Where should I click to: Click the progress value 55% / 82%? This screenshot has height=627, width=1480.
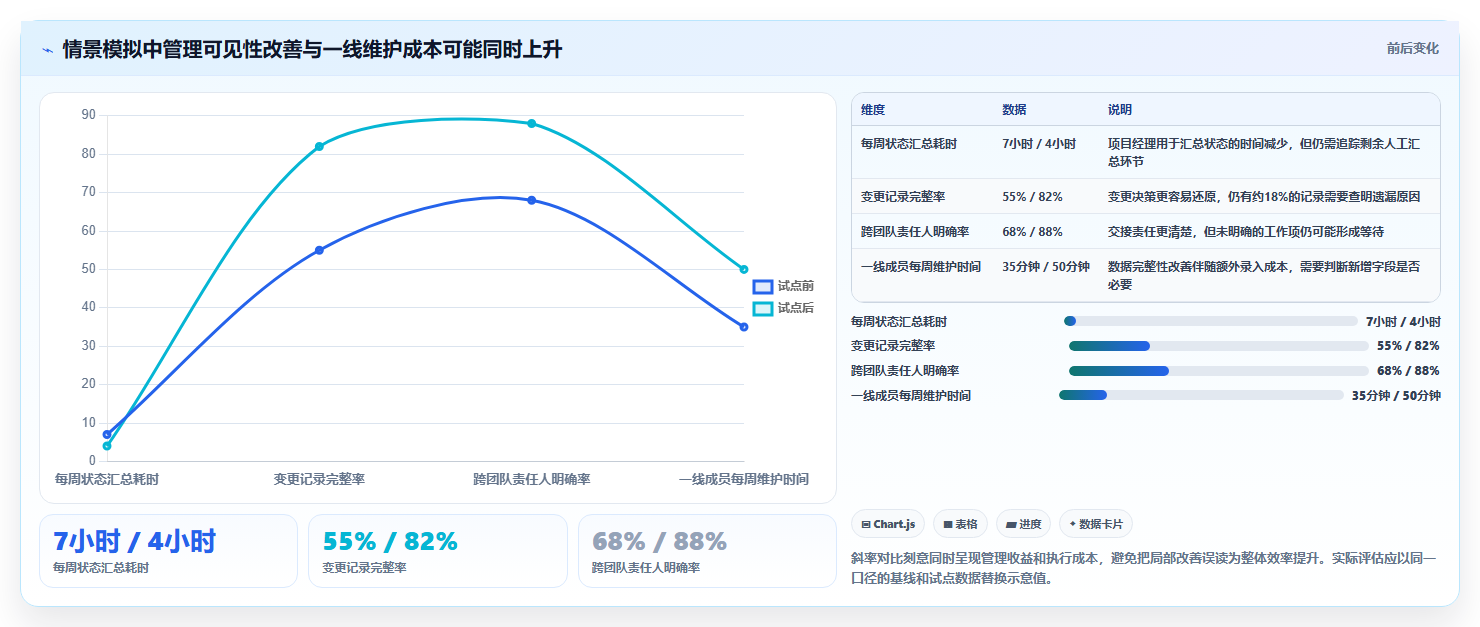(1408, 346)
